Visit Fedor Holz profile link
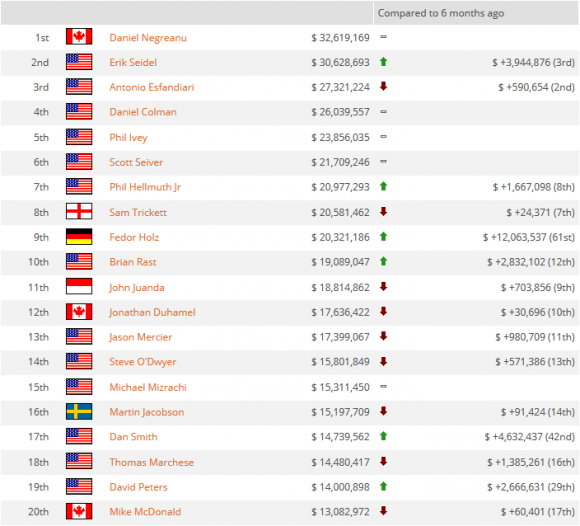The height and width of the screenshot is (526, 580). coord(134,237)
